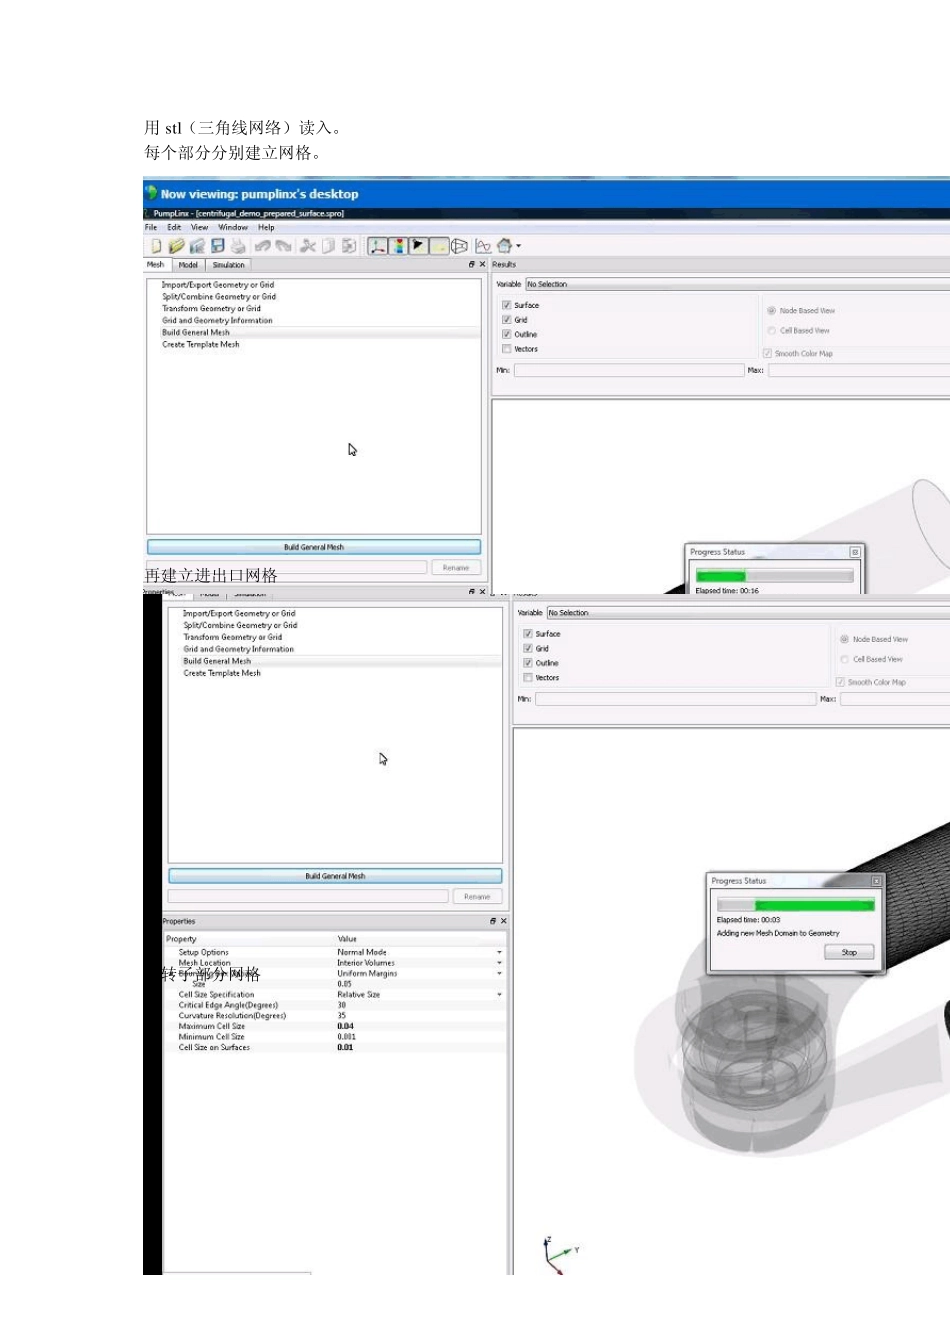The height and width of the screenshot is (1344, 950).
Task: Click the Cut scissors icon
Action: click(308, 246)
